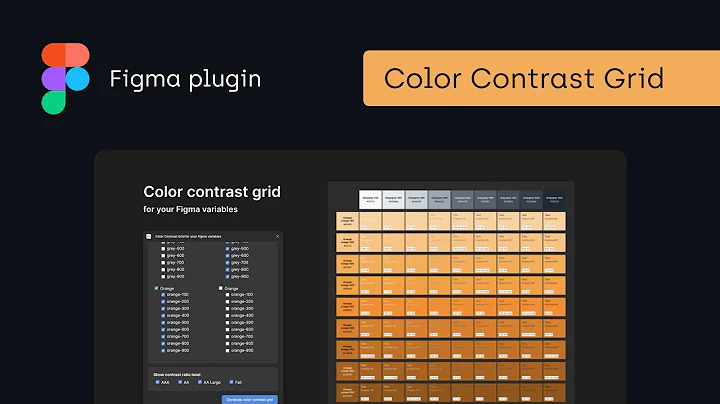Screen dimensions: 720x404
Task: Click the 'Color contrast grid' heading
Action: 212,191
